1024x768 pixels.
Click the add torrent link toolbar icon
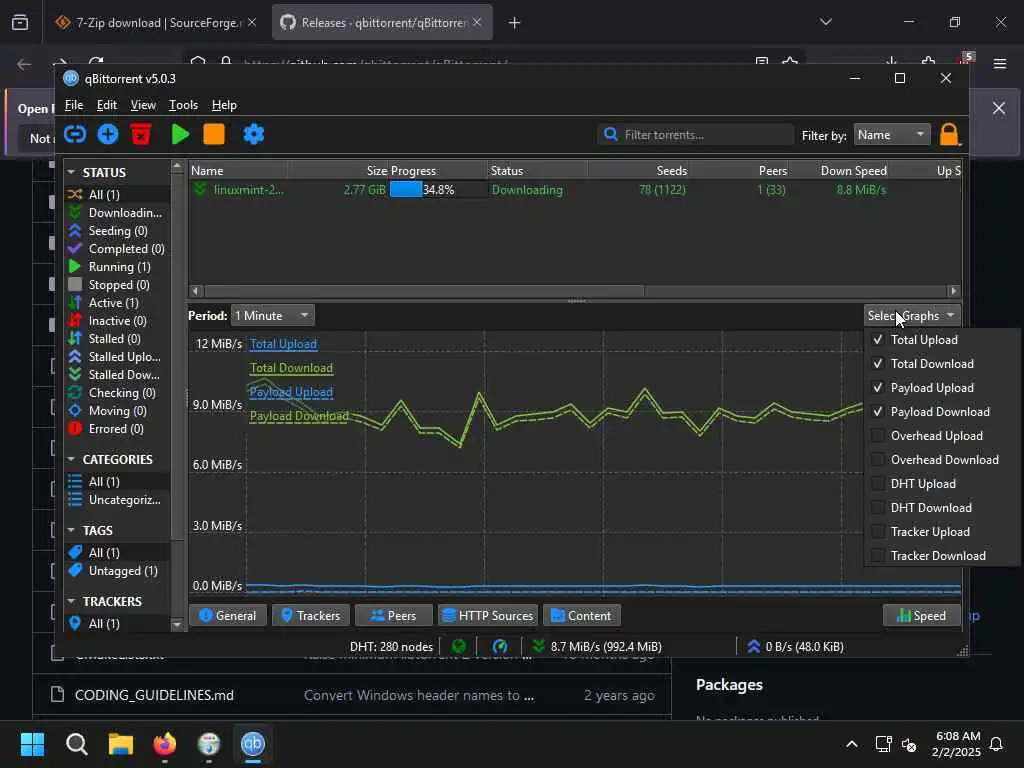coord(75,135)
